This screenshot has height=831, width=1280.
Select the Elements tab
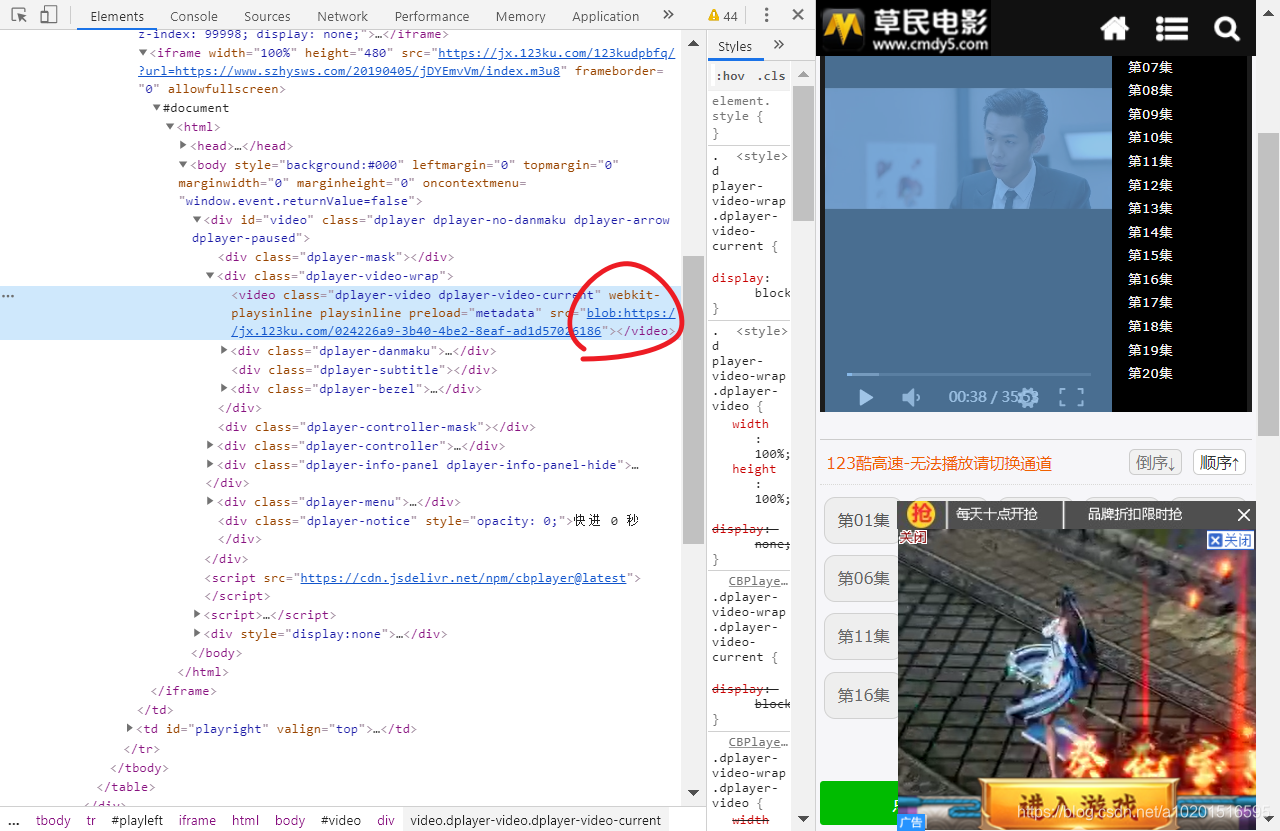(117, 16)
